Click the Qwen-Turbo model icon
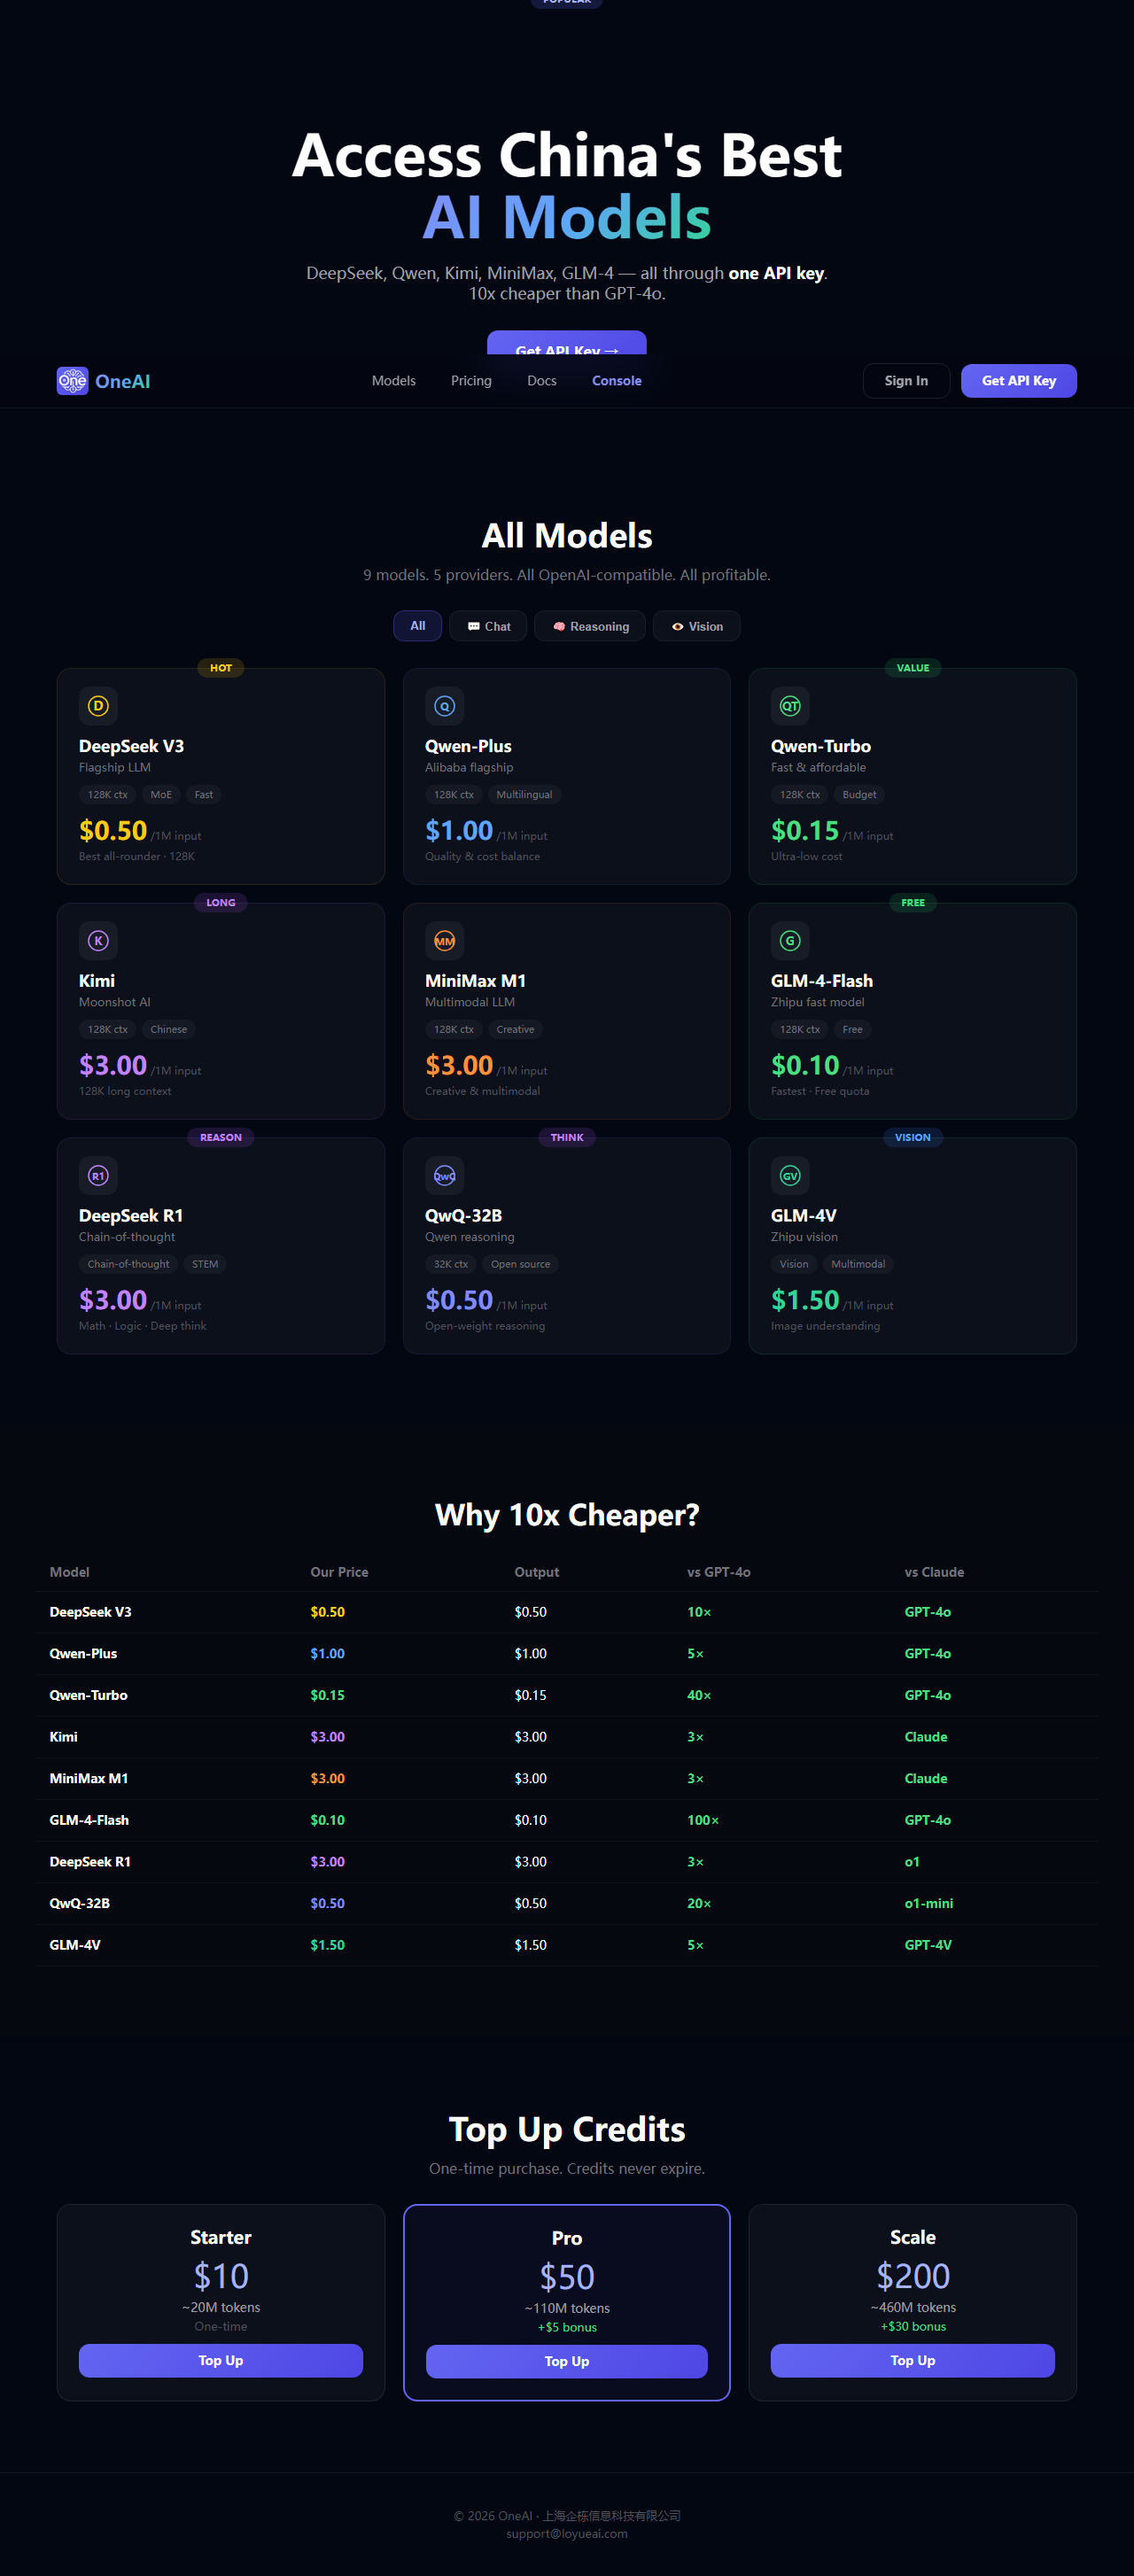 tap(790, 706)
